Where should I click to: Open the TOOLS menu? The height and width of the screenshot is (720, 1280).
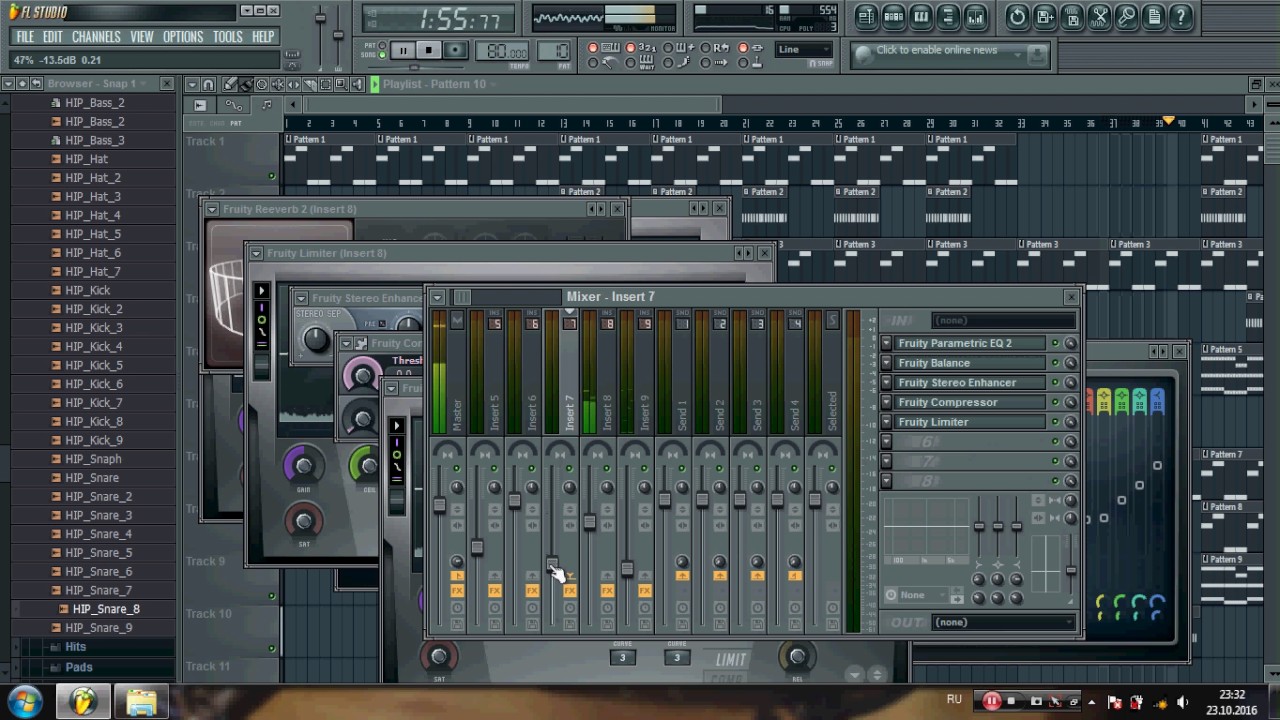click(x=227, y=36)
